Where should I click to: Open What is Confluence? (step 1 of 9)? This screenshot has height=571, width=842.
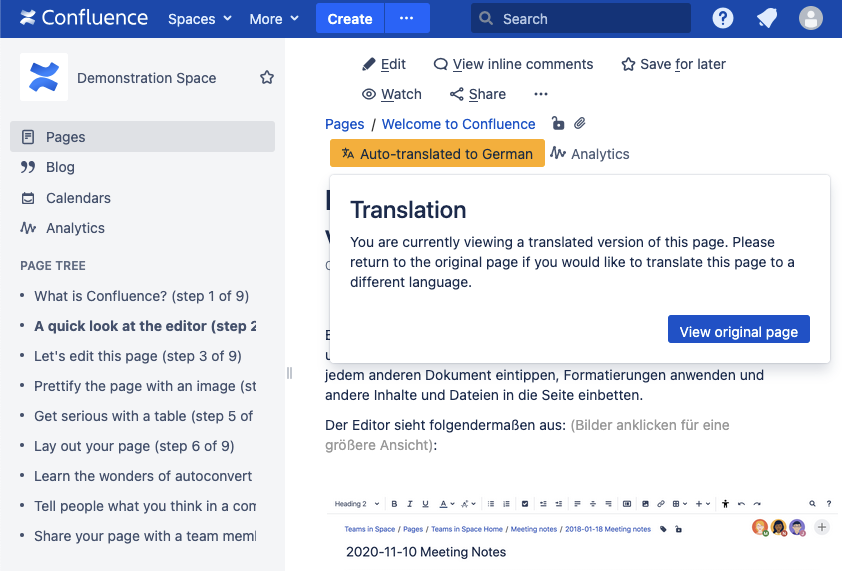pyautogui.click(x=141, y=296)
